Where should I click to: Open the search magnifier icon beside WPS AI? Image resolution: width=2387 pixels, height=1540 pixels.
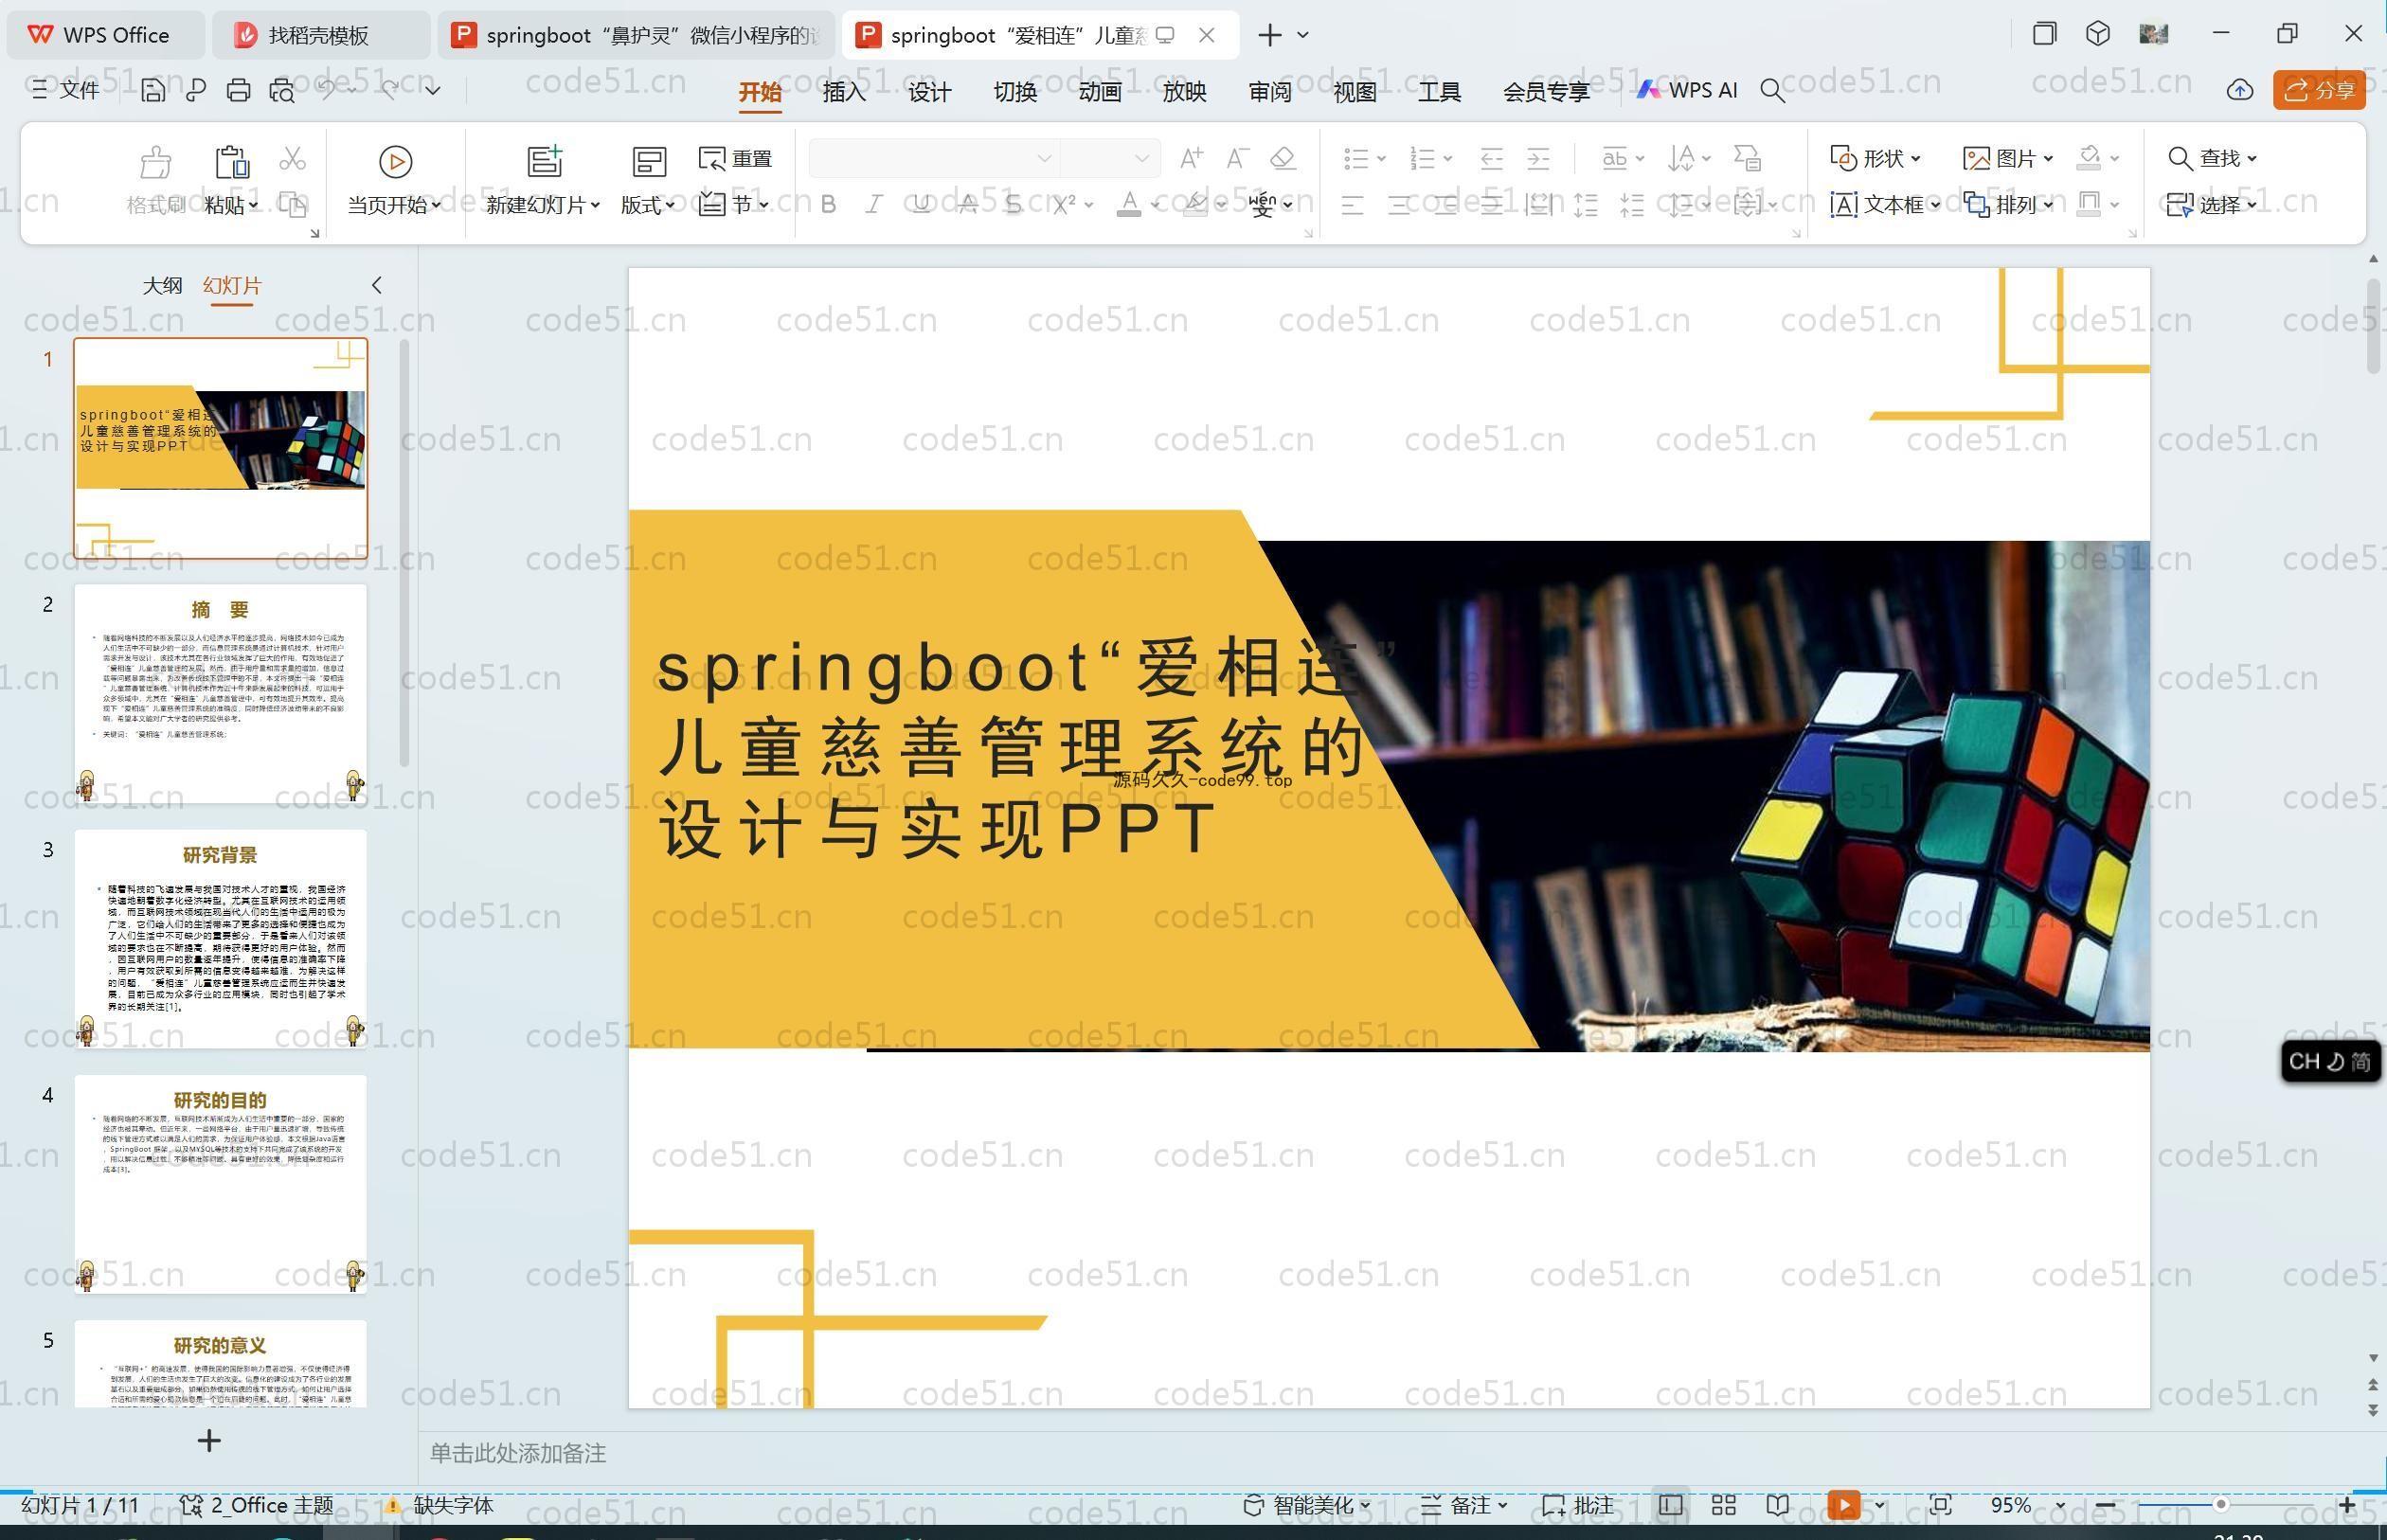point(1772,91)
